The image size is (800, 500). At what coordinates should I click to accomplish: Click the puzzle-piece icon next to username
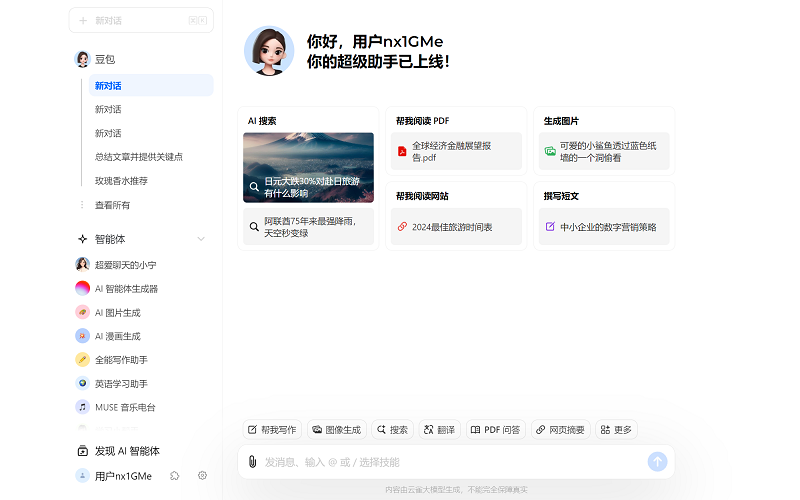pos(175,476)
